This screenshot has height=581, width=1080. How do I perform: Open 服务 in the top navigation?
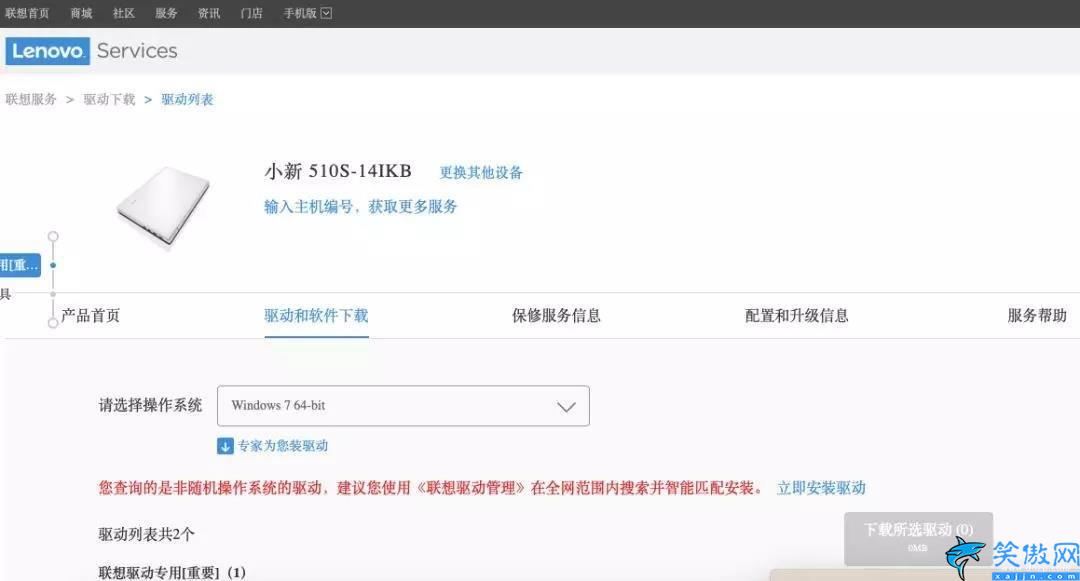pos(166,13)
